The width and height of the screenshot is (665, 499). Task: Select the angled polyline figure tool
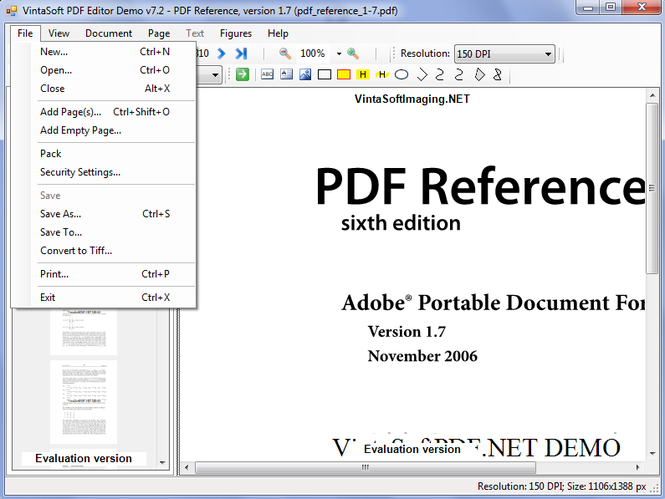click(x=422, y=75)
